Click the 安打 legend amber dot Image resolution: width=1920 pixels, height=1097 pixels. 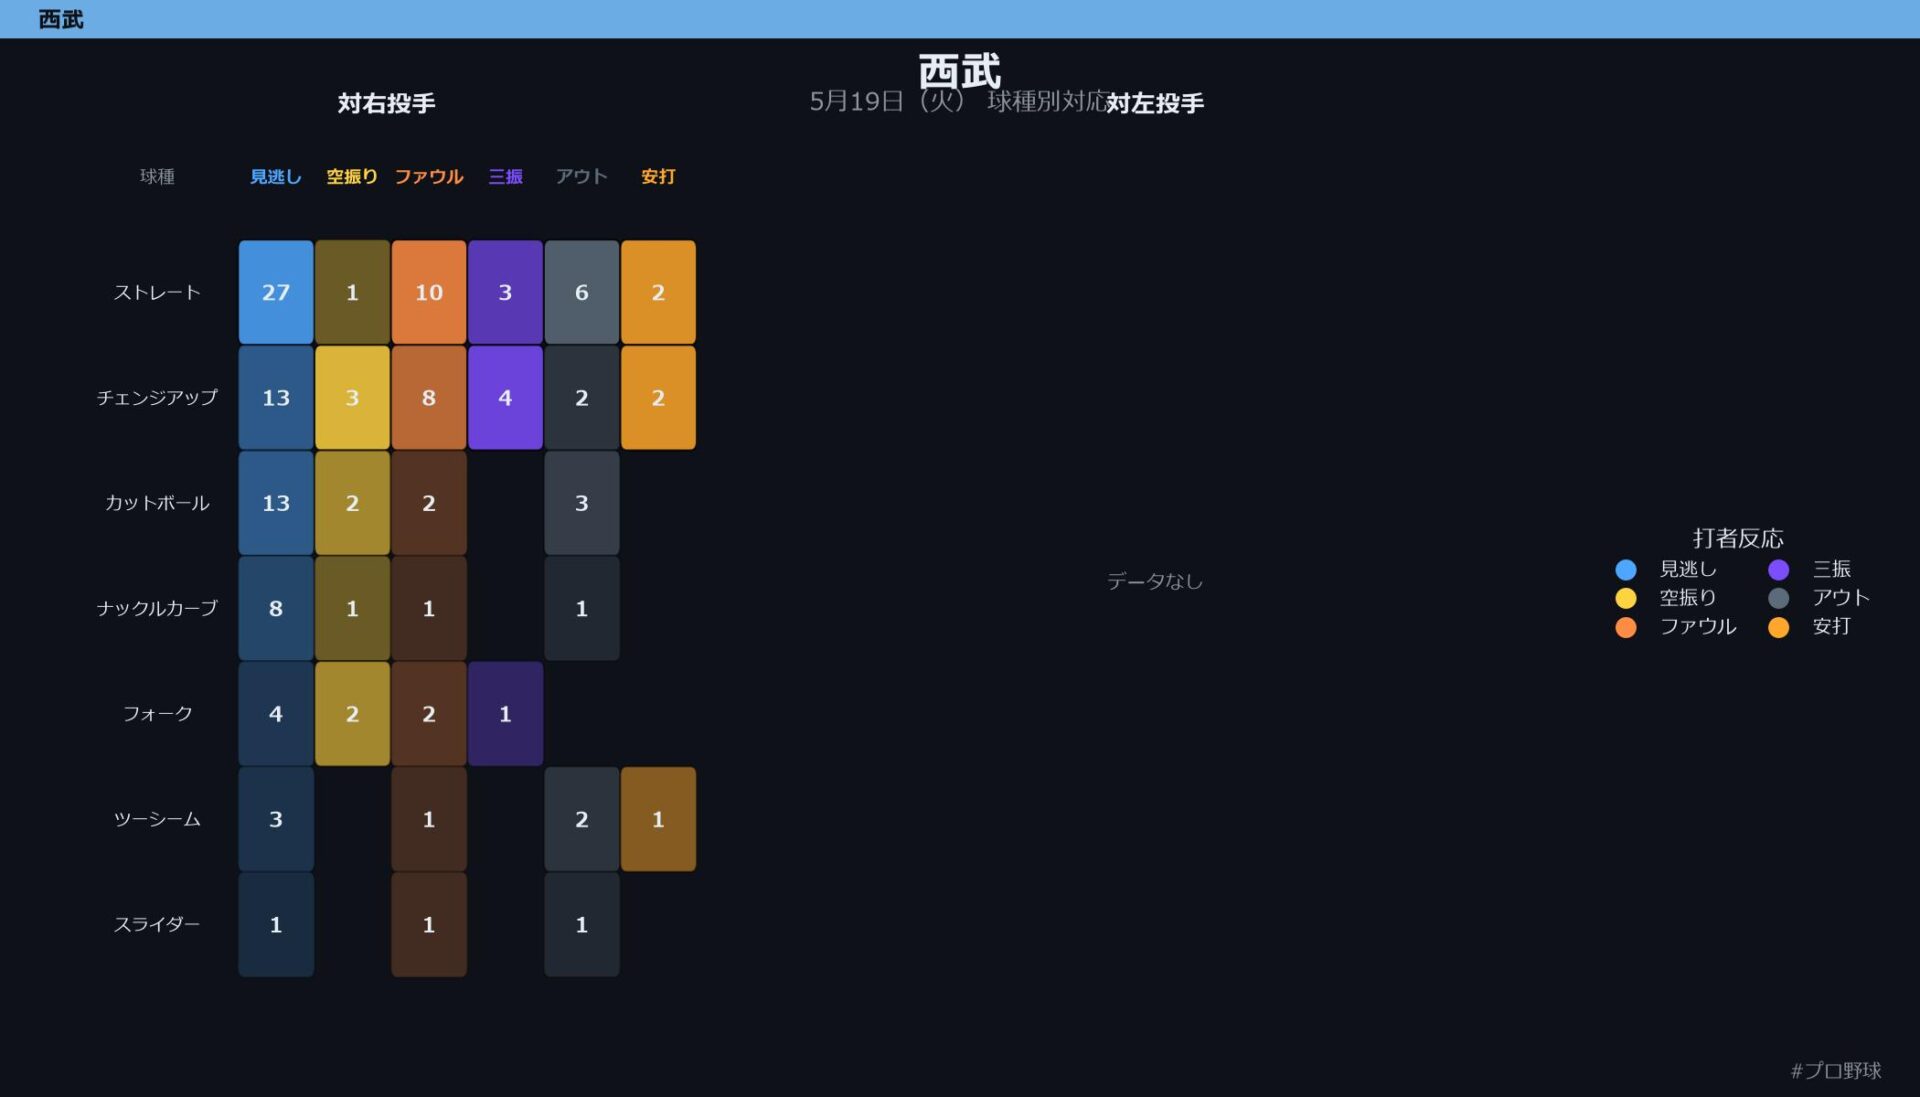pos(1778,627)
